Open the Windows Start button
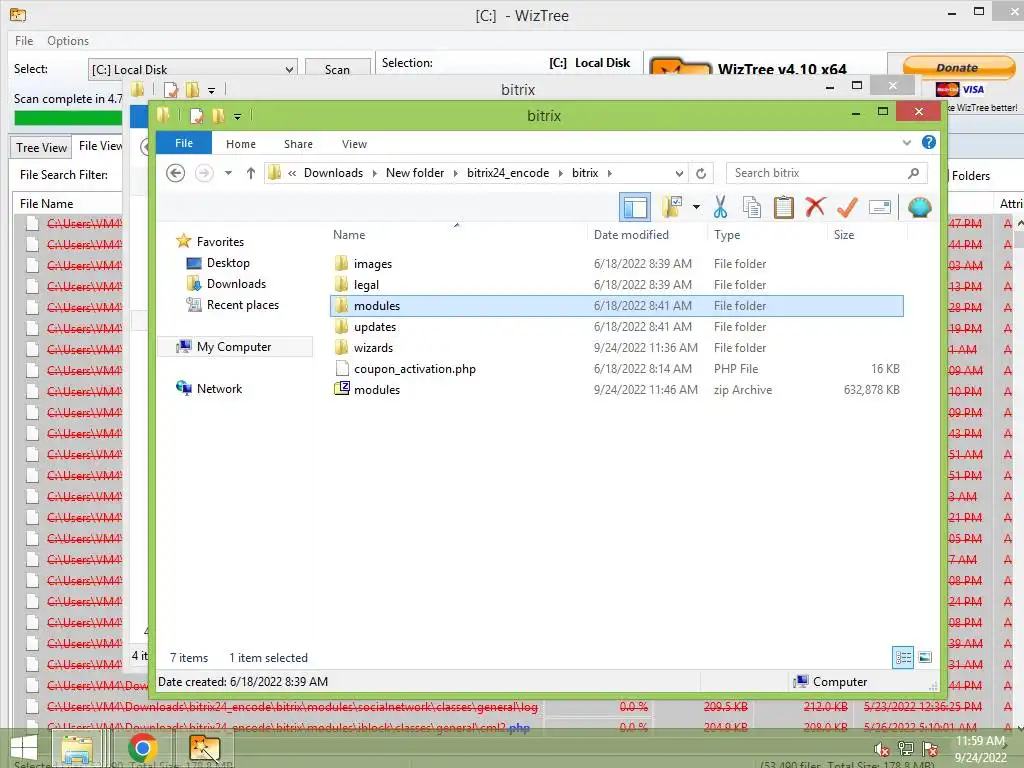Viewport: 1024px width, 768px height. point(24,748)
